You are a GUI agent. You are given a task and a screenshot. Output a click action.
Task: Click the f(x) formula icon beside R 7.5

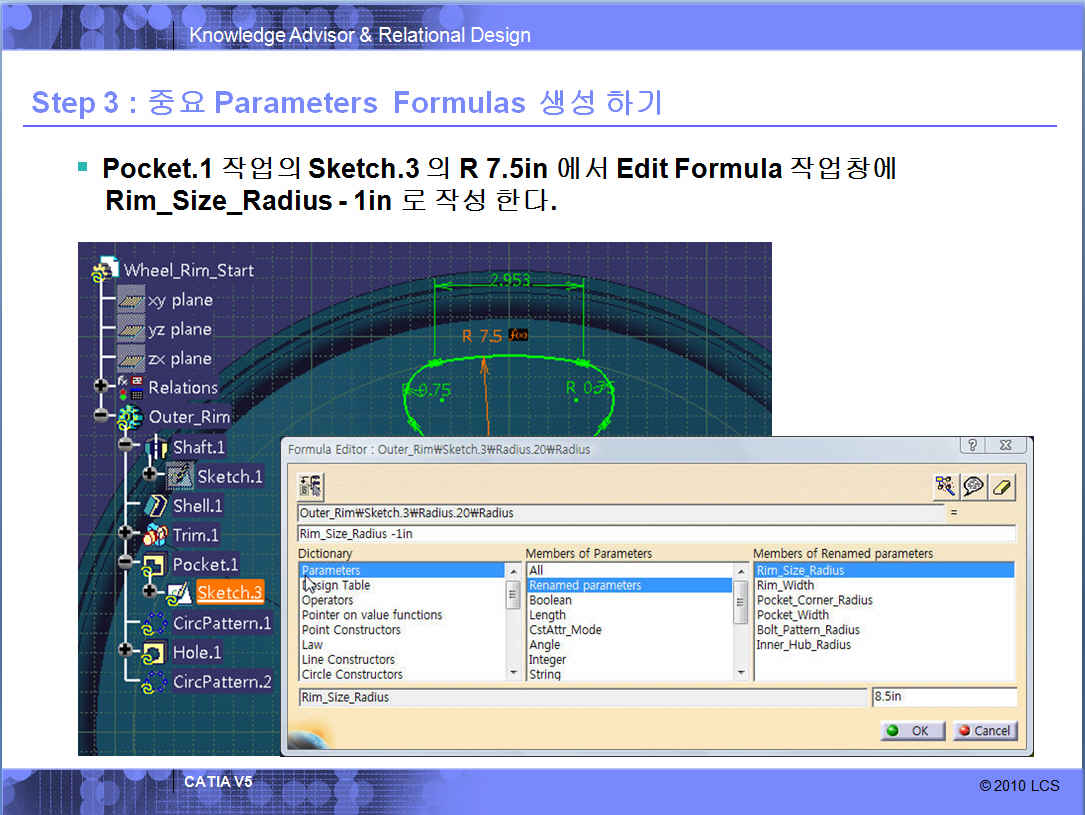[518, 334]
